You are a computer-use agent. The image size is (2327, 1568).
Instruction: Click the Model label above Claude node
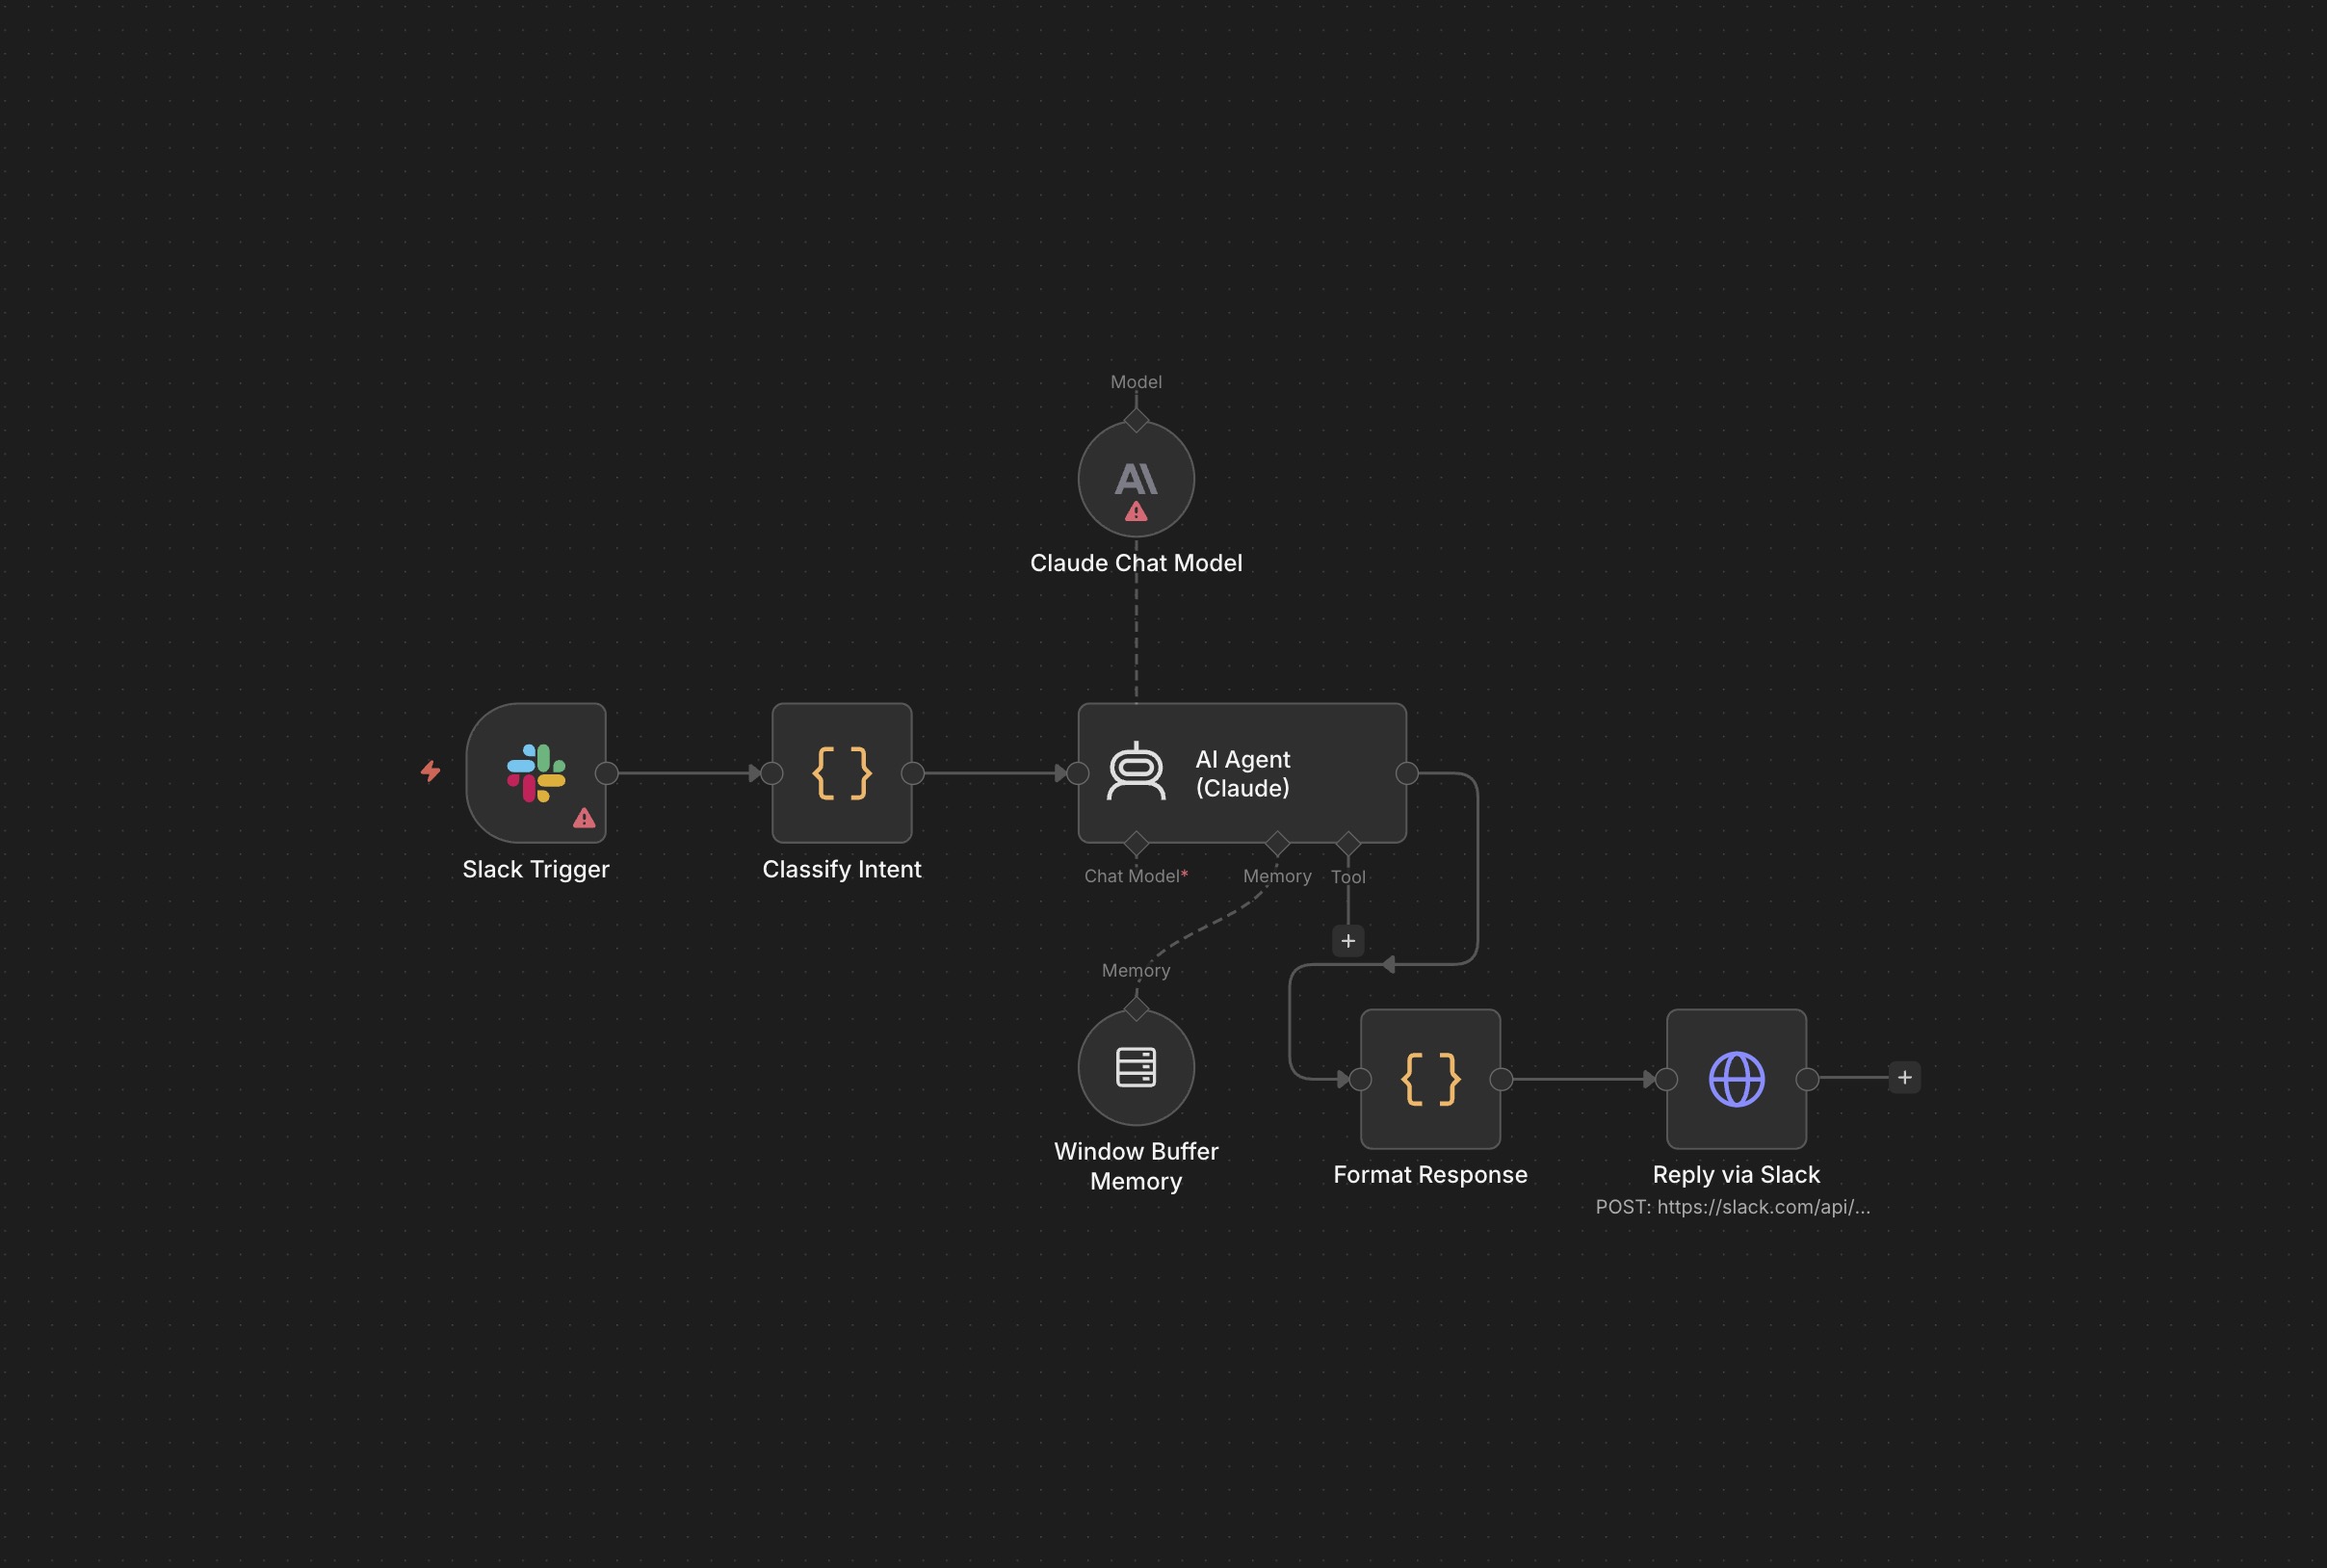click(1136, 382)
